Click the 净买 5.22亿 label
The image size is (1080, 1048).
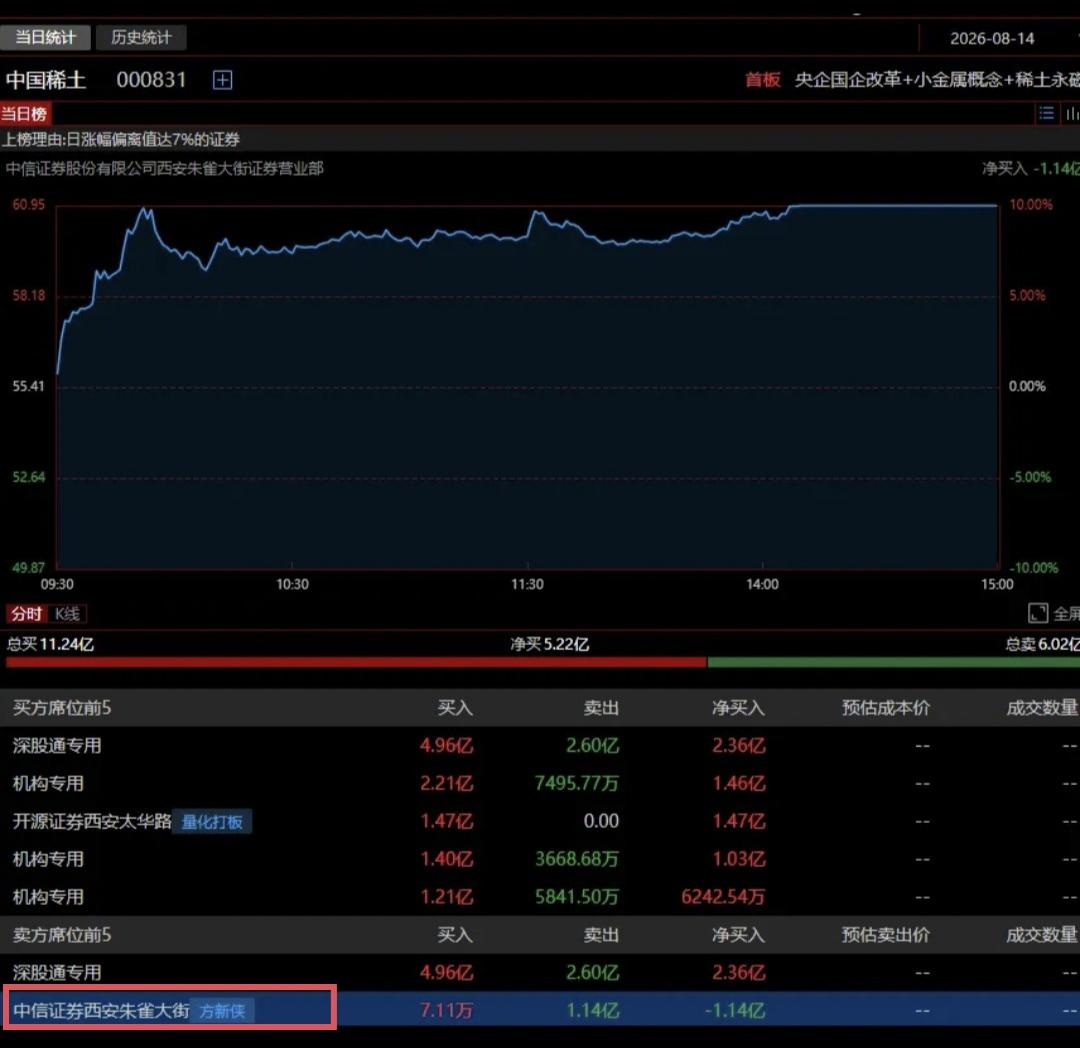pyautogui.click(x=550, y=644)
